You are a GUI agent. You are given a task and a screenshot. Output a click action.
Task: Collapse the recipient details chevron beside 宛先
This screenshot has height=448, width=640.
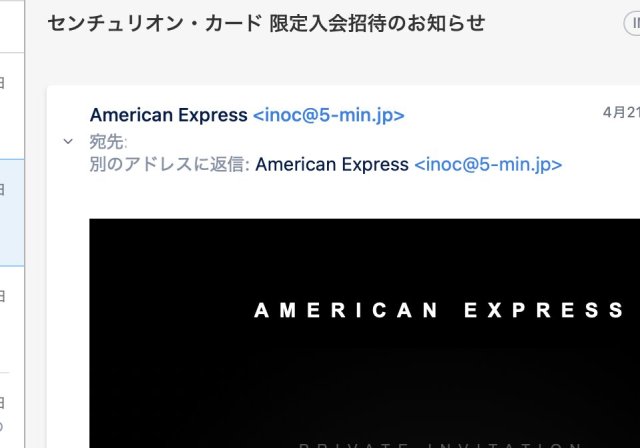point(68,142)
